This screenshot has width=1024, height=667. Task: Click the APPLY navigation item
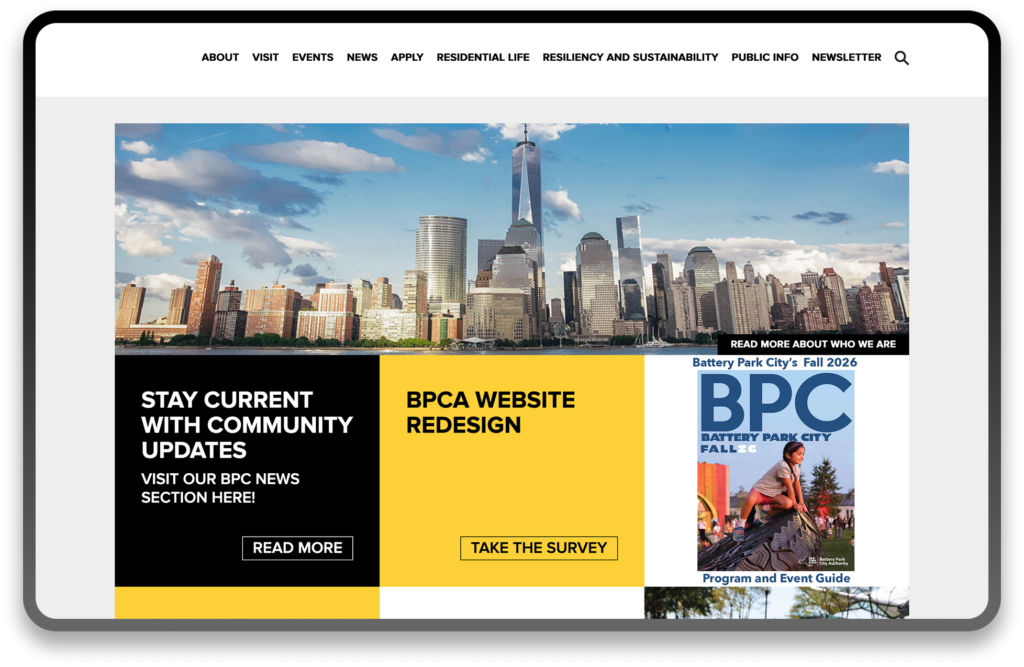click(407, 57)
